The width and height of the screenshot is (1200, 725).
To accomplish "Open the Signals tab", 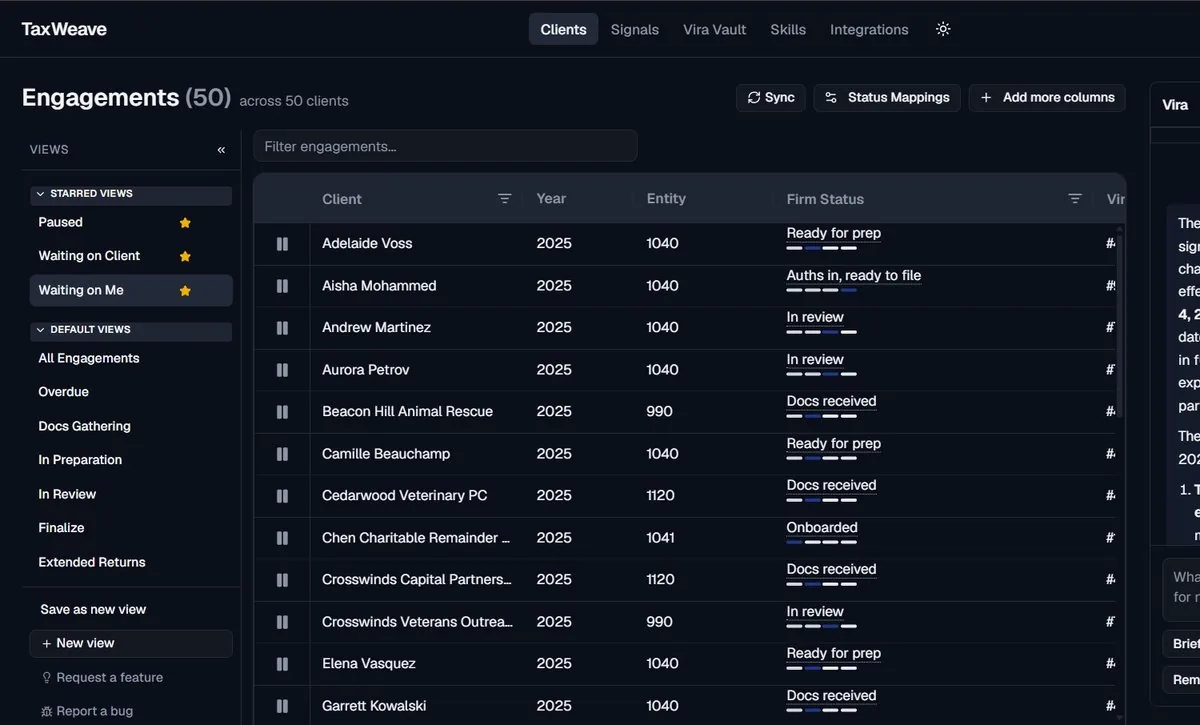I will [634, 29].
